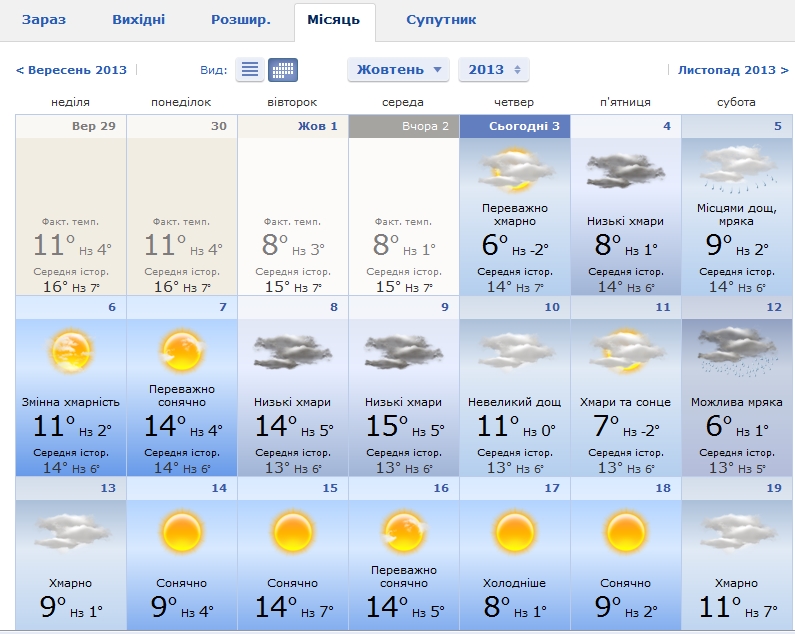
Task: Open the Супутник tab
Action: (441, 20)
